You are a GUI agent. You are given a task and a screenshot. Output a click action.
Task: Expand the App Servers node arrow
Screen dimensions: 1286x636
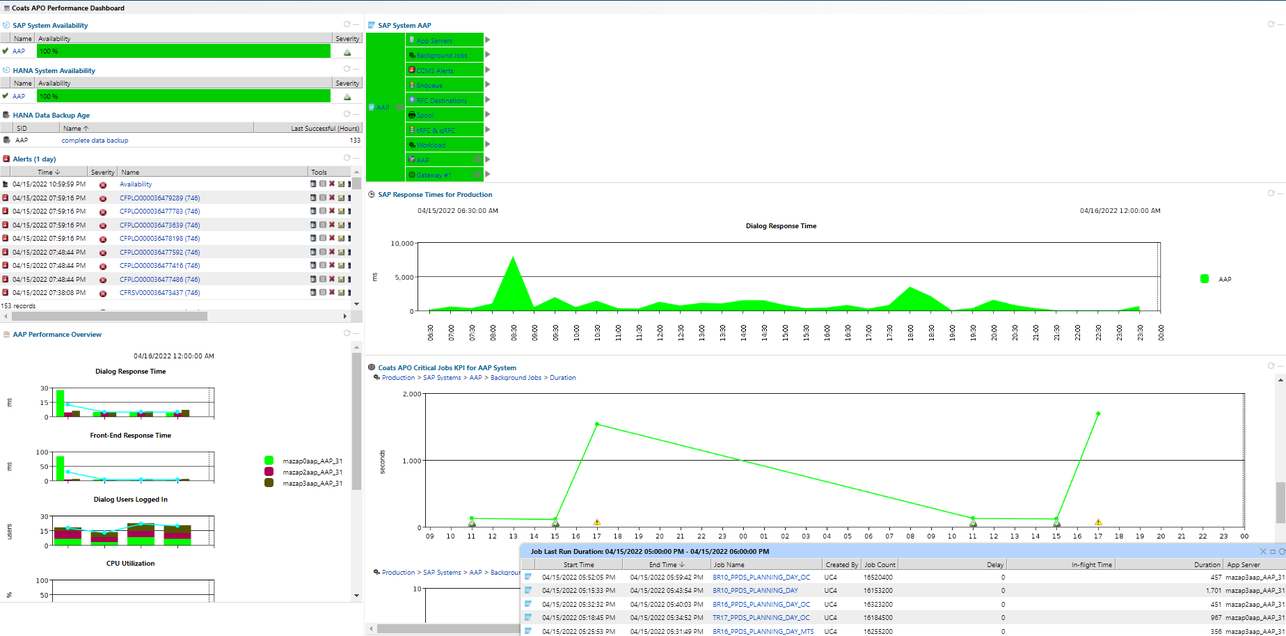pos(488,40)
